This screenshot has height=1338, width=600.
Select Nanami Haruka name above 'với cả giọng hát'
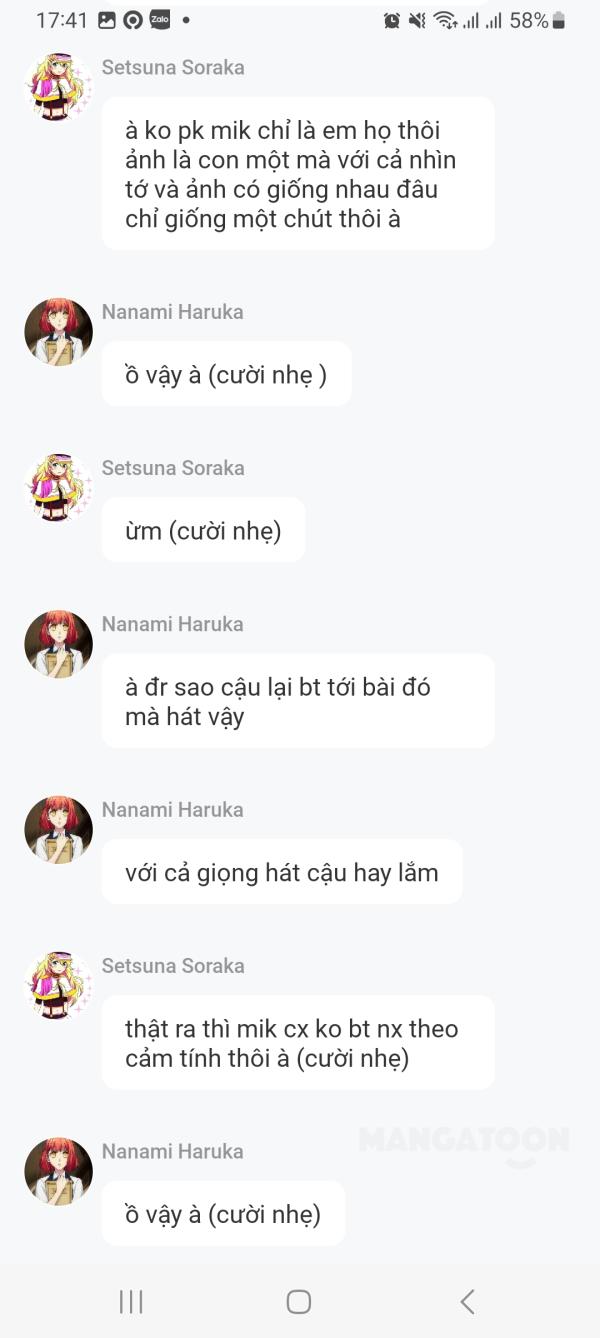click(173, 810)
